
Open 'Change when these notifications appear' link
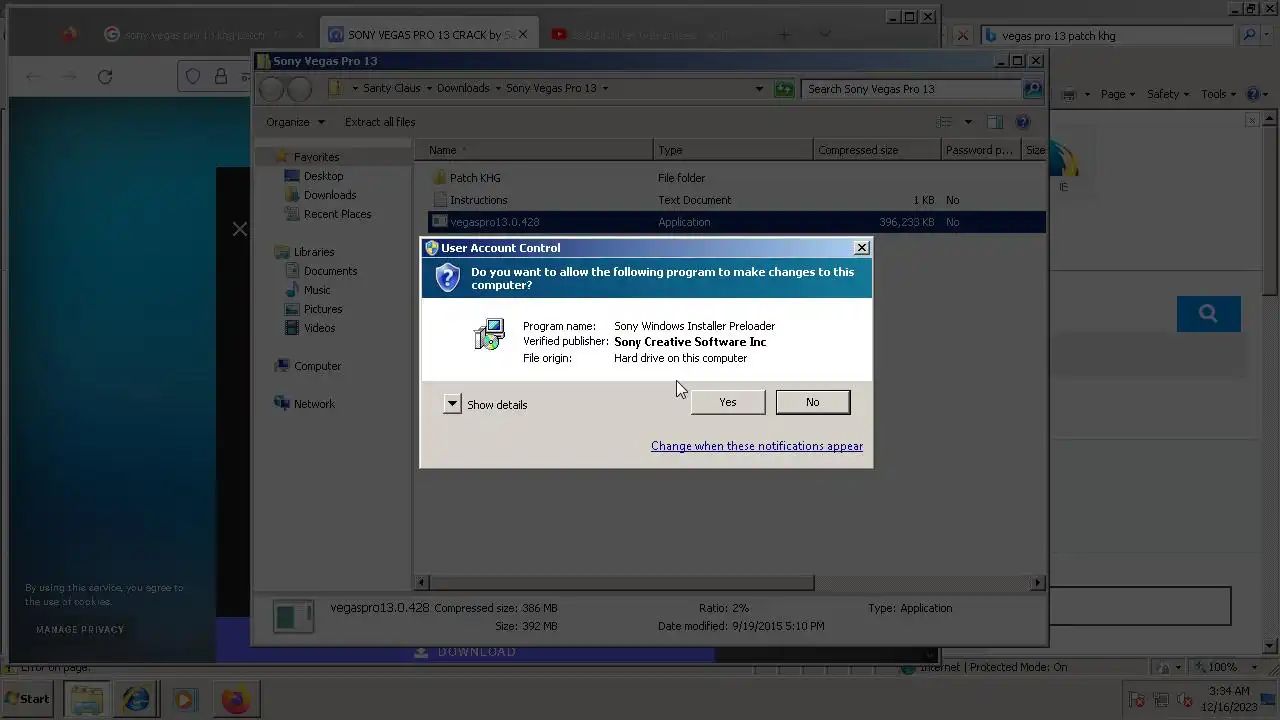click(757, 446)
